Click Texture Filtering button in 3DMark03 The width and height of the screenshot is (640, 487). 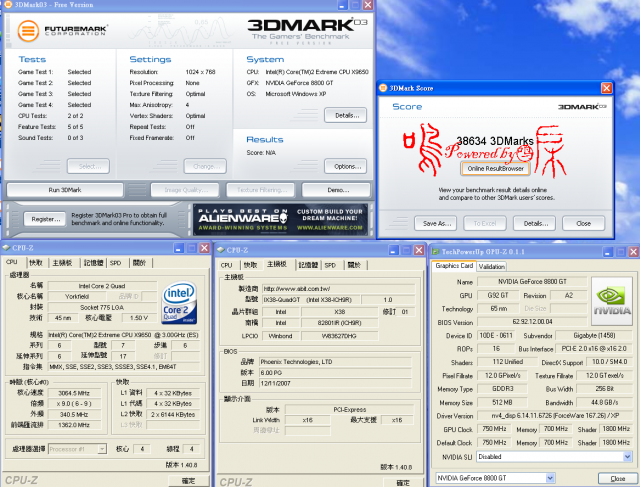coord(260,190)
